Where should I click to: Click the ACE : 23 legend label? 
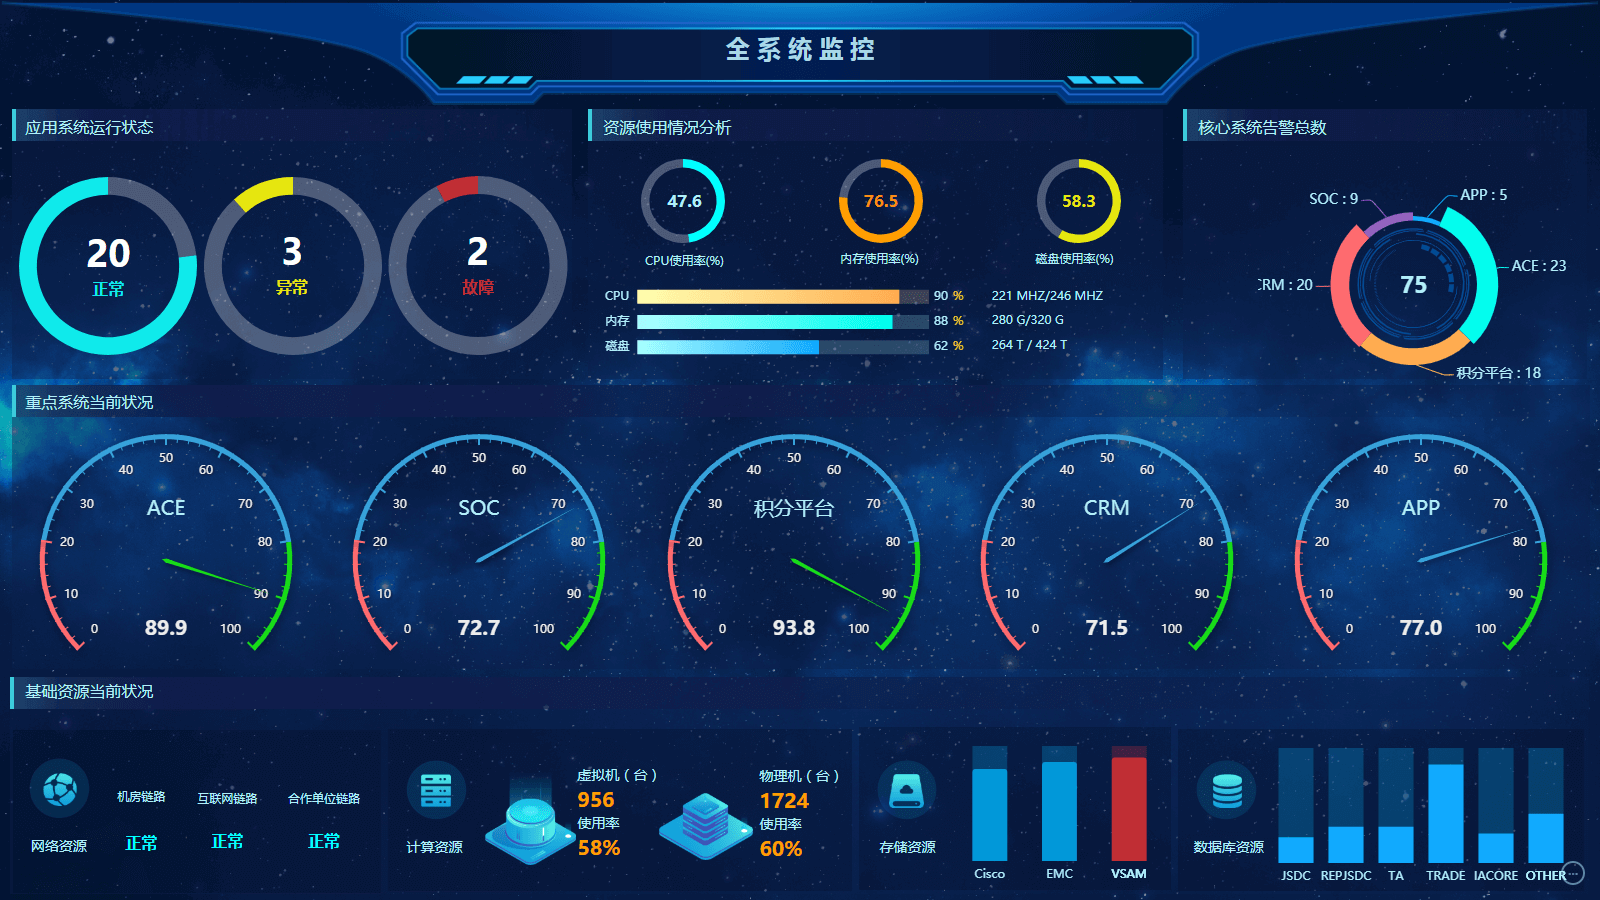(1538, 266)
